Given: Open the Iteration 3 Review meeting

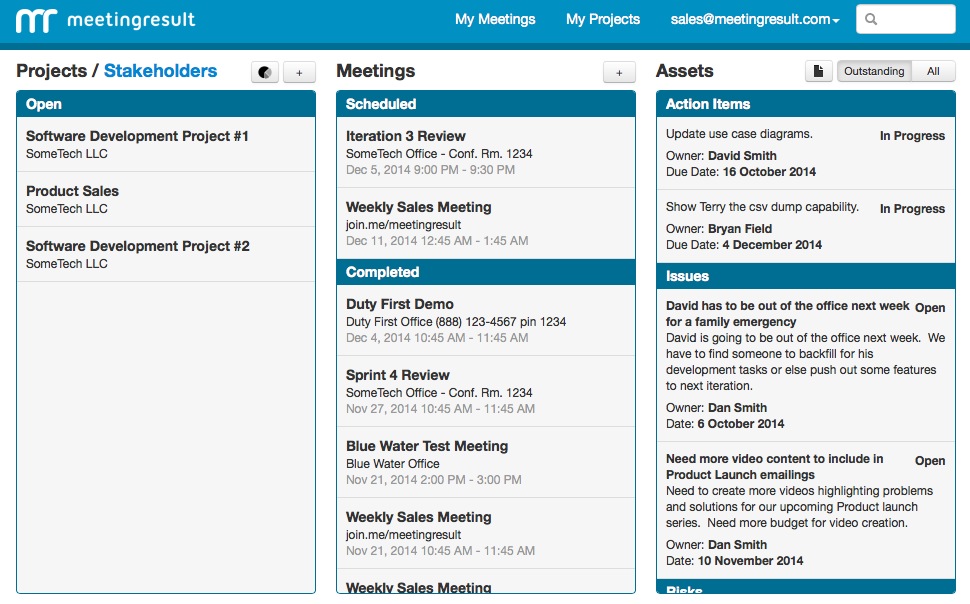Looking at the screenshot, I should tap(486, 152).
